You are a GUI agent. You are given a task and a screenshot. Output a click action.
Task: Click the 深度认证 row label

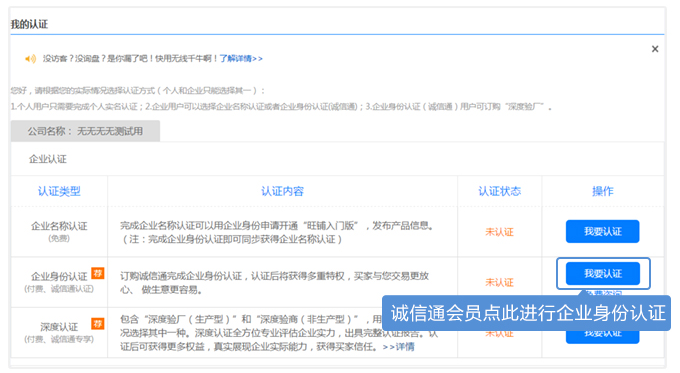[59, 327]
